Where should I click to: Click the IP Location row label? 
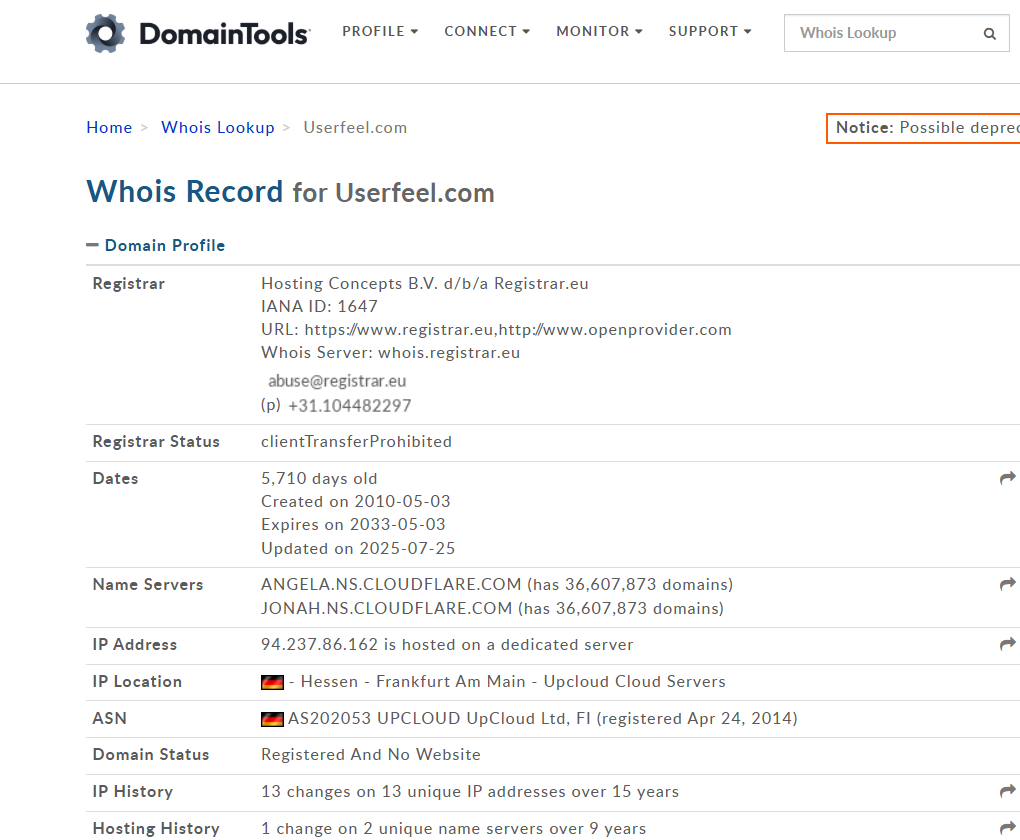[x=137, y=681]
